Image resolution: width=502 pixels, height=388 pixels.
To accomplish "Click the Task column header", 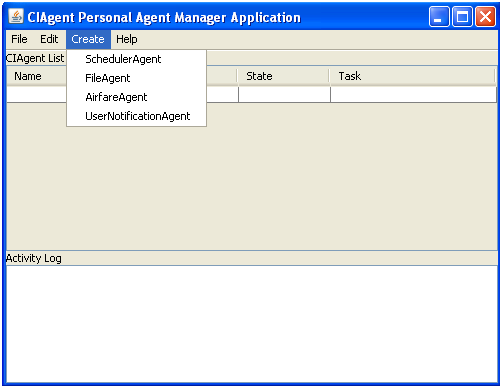I will [x=413, y=76].
